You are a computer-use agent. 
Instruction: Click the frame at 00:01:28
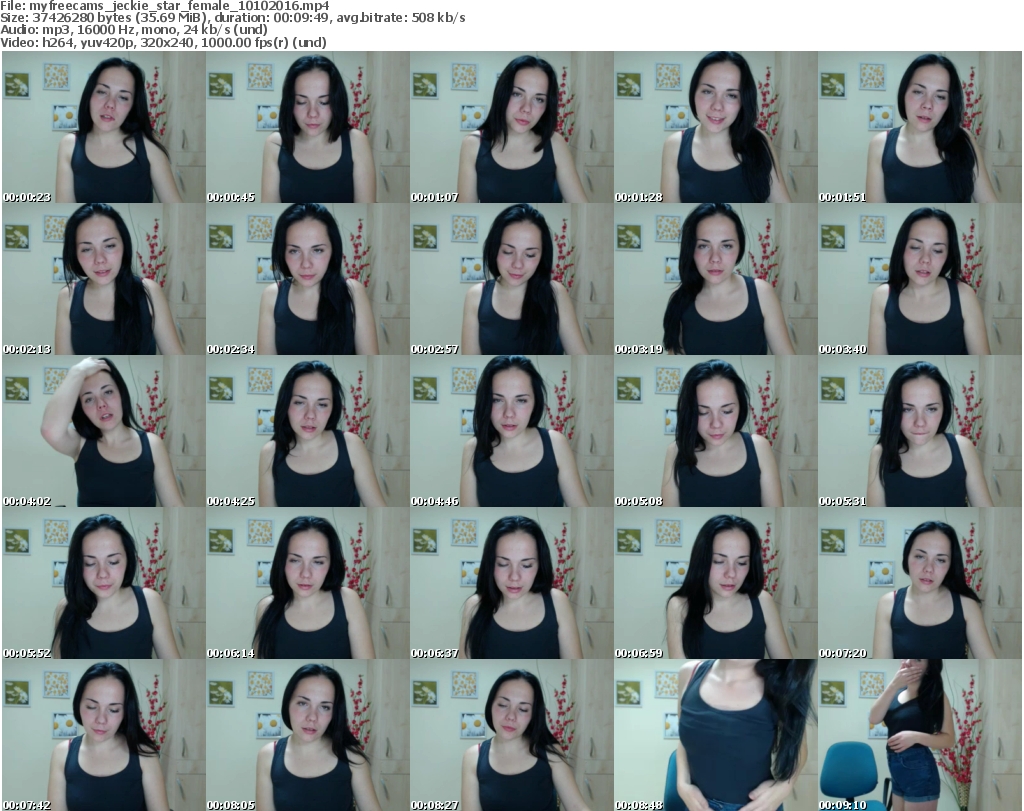click(x=715, y=128)
